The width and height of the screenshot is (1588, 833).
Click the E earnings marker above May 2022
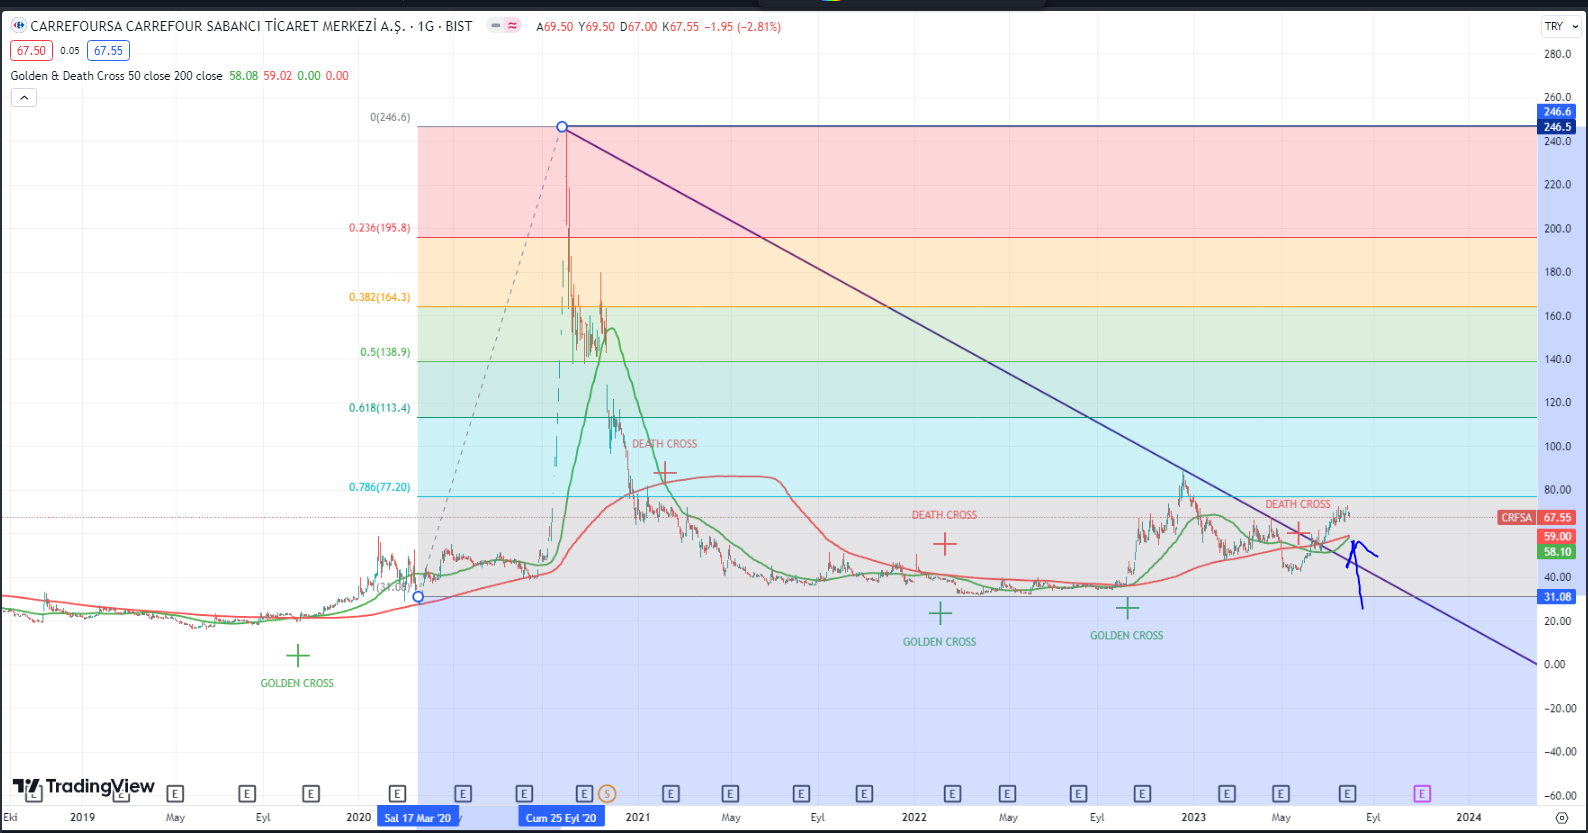click(1007, 794)
